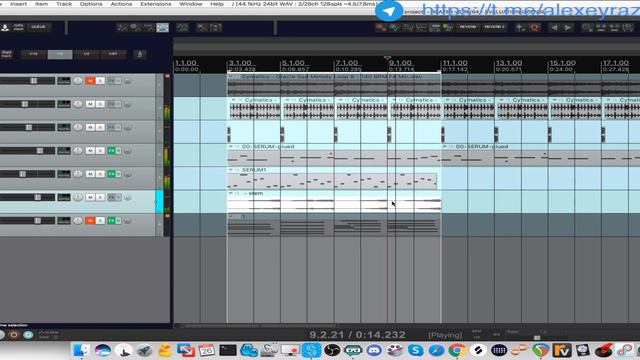
Task: Open routing button on the SERUM1 track
Action: point(64,174)
